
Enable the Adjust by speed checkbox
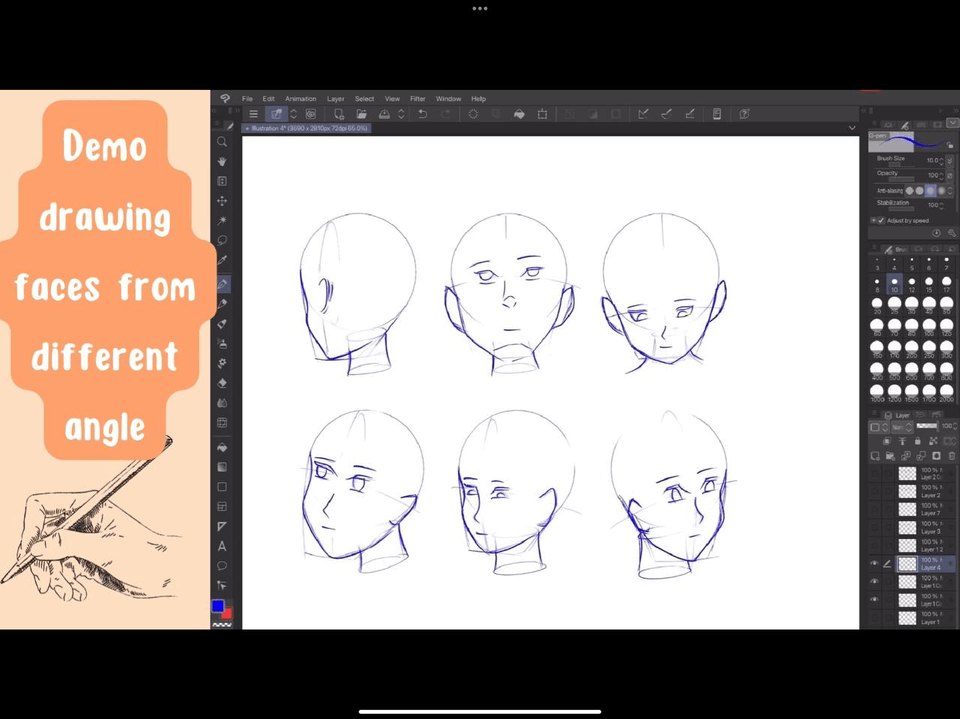(x=880, y=220)
